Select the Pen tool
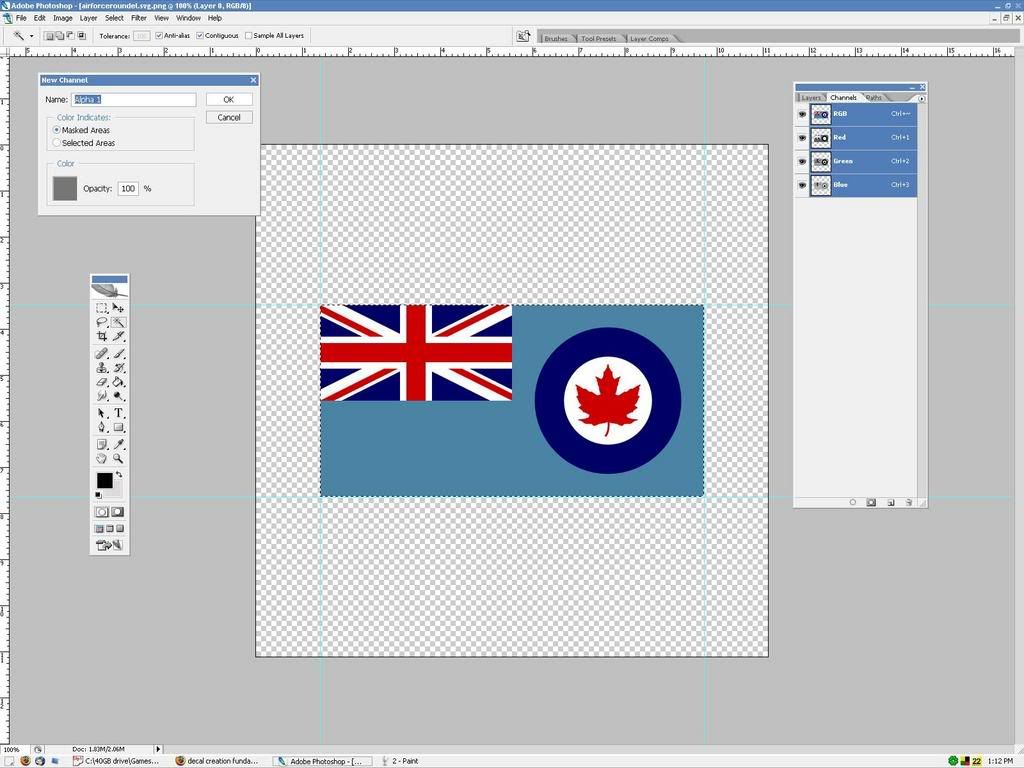Screen dimensions: 1024x768 tap(101, 428)
